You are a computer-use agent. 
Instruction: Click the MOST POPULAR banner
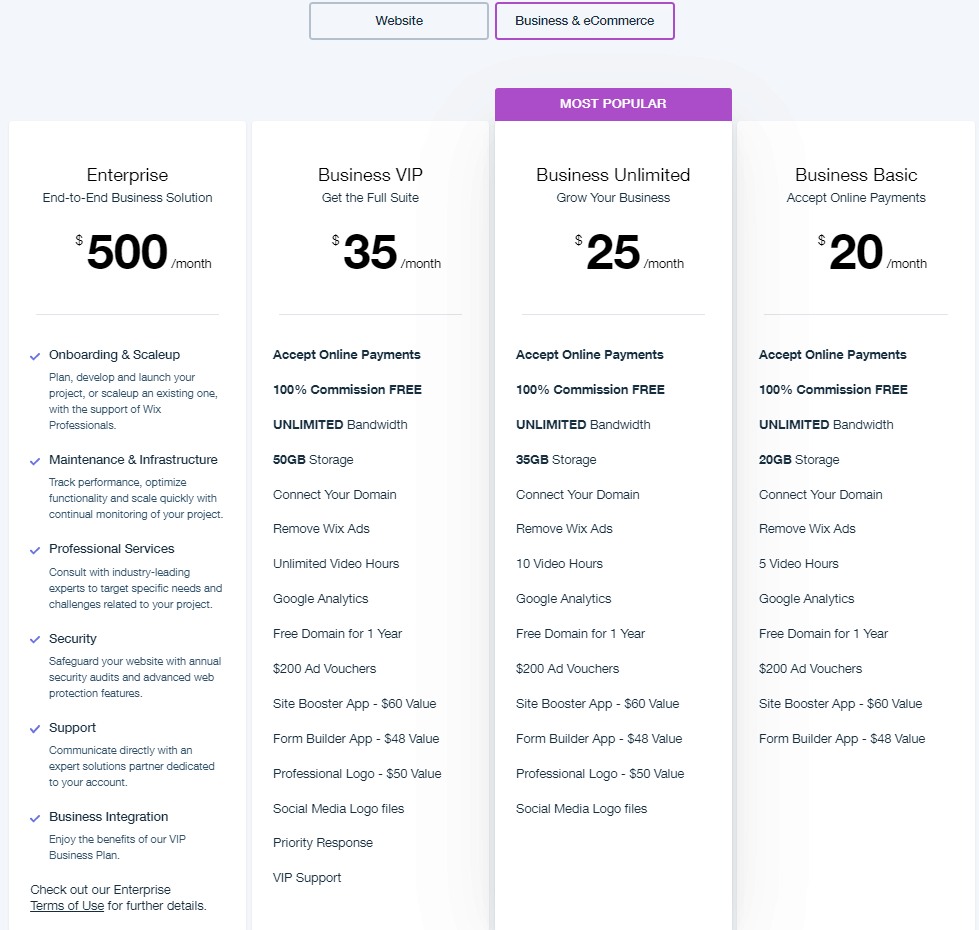click(613, 104)
